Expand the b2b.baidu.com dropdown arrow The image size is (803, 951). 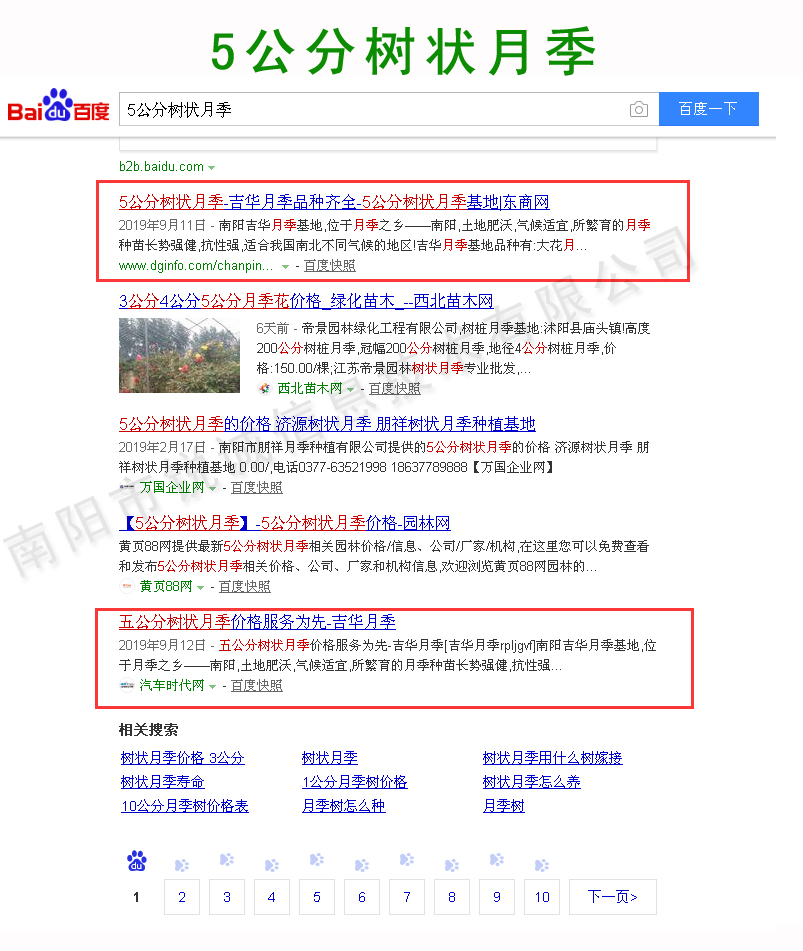point(211,167)
